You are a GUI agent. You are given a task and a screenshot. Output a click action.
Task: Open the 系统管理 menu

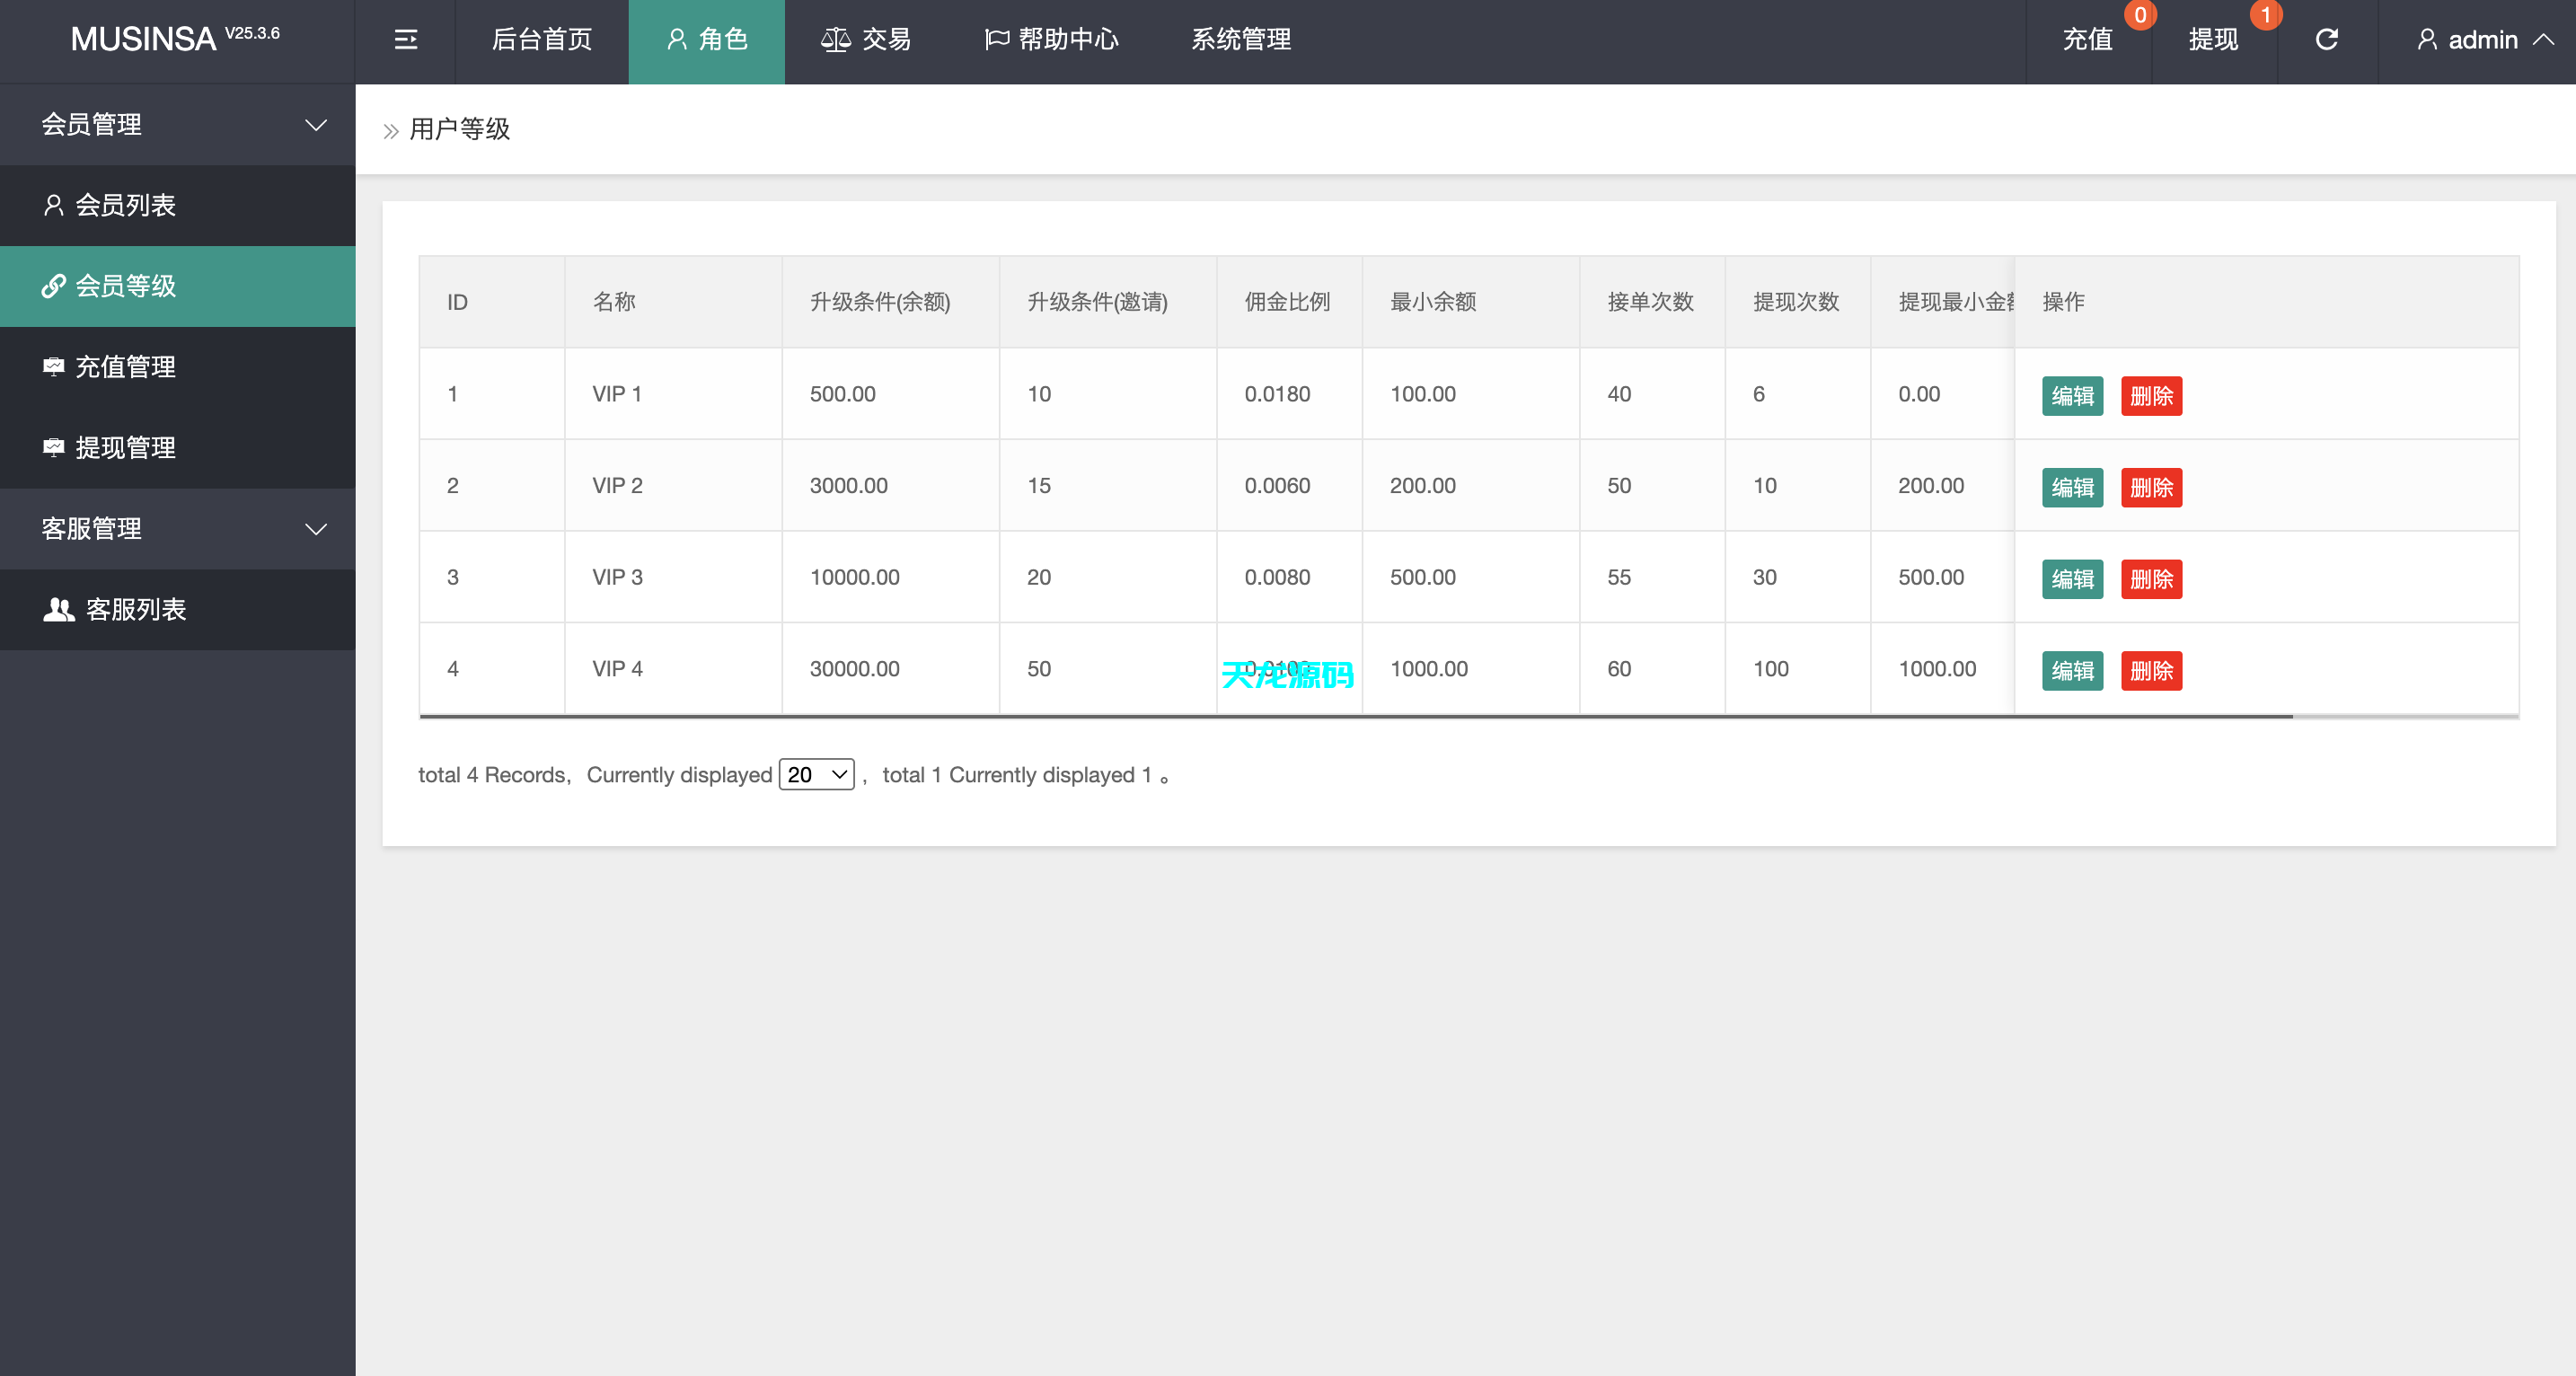1240,40
